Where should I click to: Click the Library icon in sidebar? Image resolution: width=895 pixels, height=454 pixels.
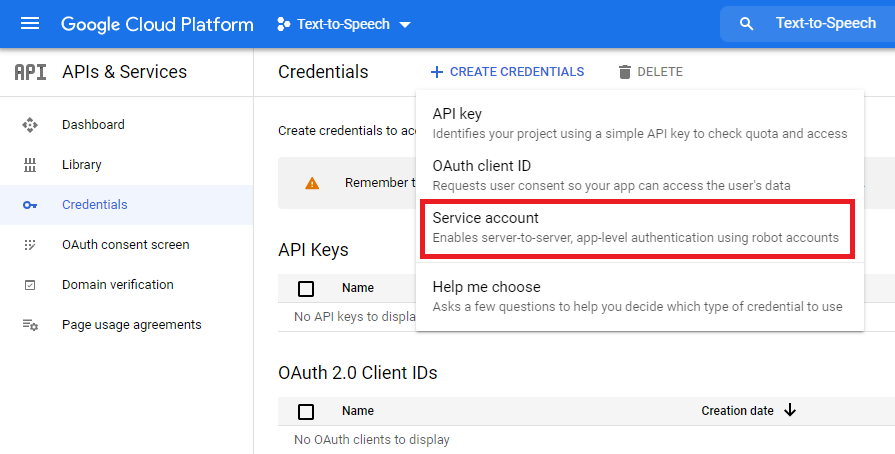(30, 165)
